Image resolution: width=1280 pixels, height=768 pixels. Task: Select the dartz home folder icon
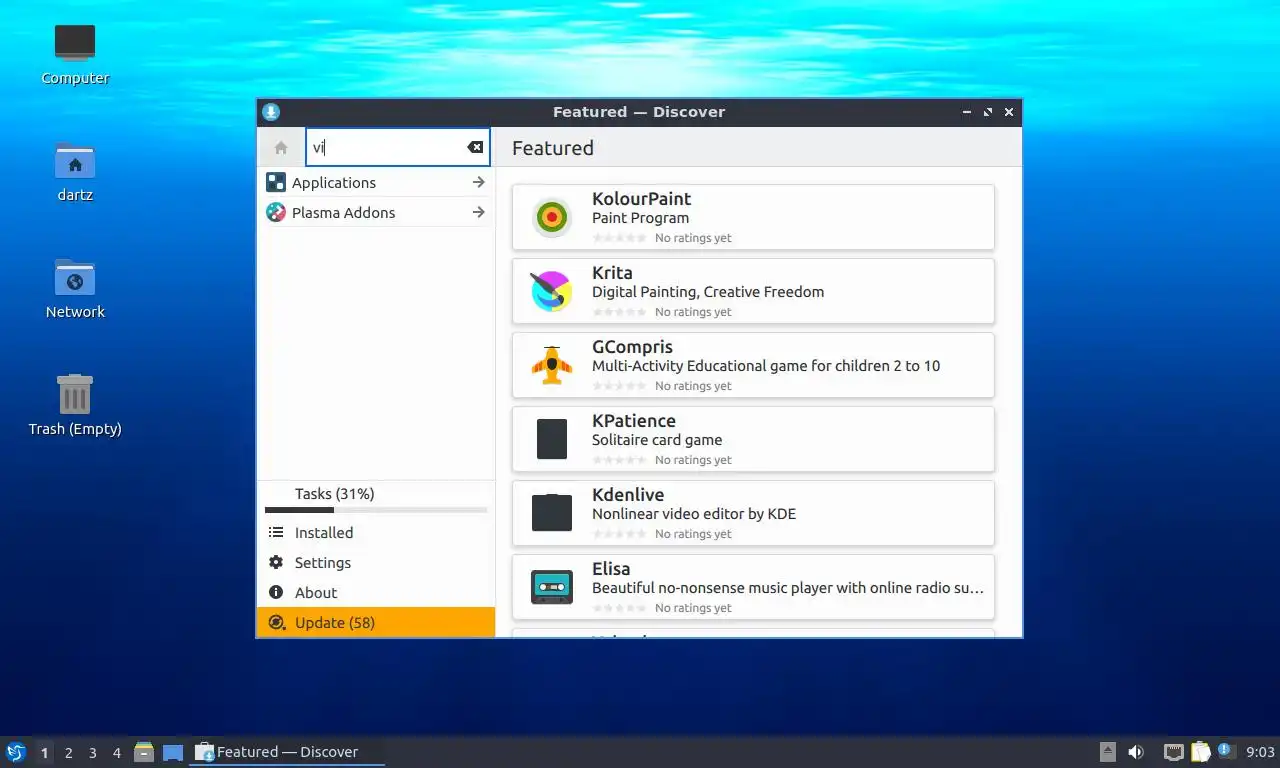pos(75,160)
